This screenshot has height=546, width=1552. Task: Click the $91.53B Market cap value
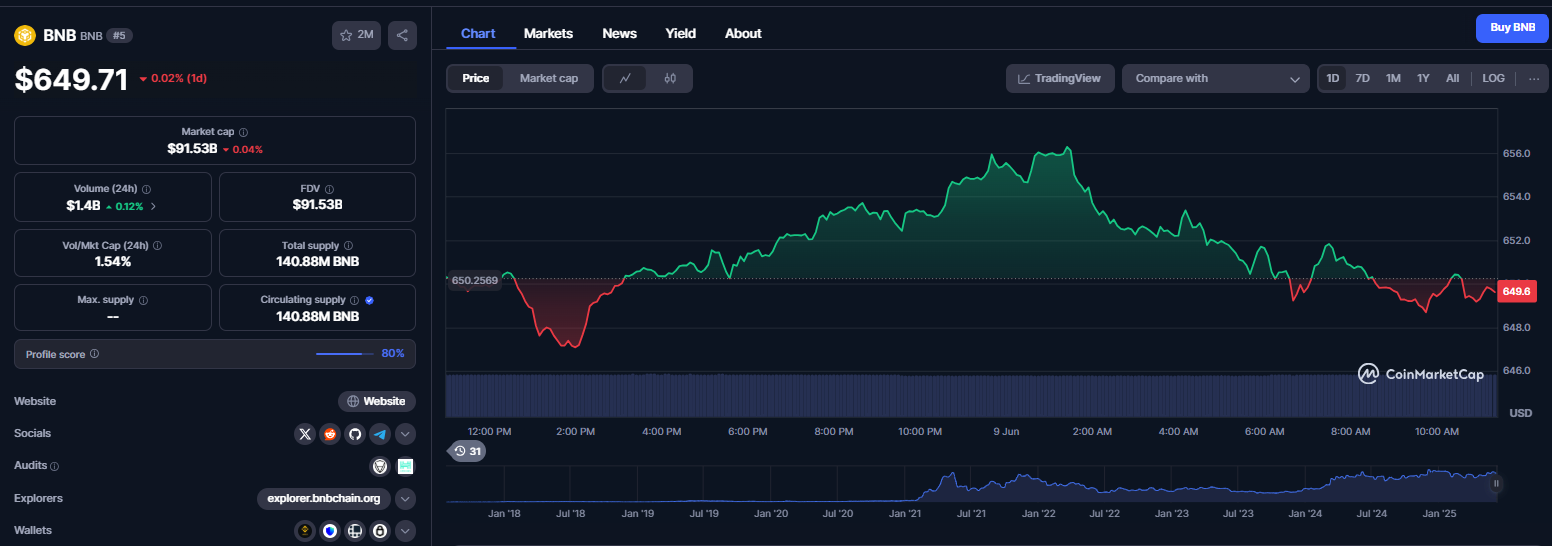click(192, 148)
